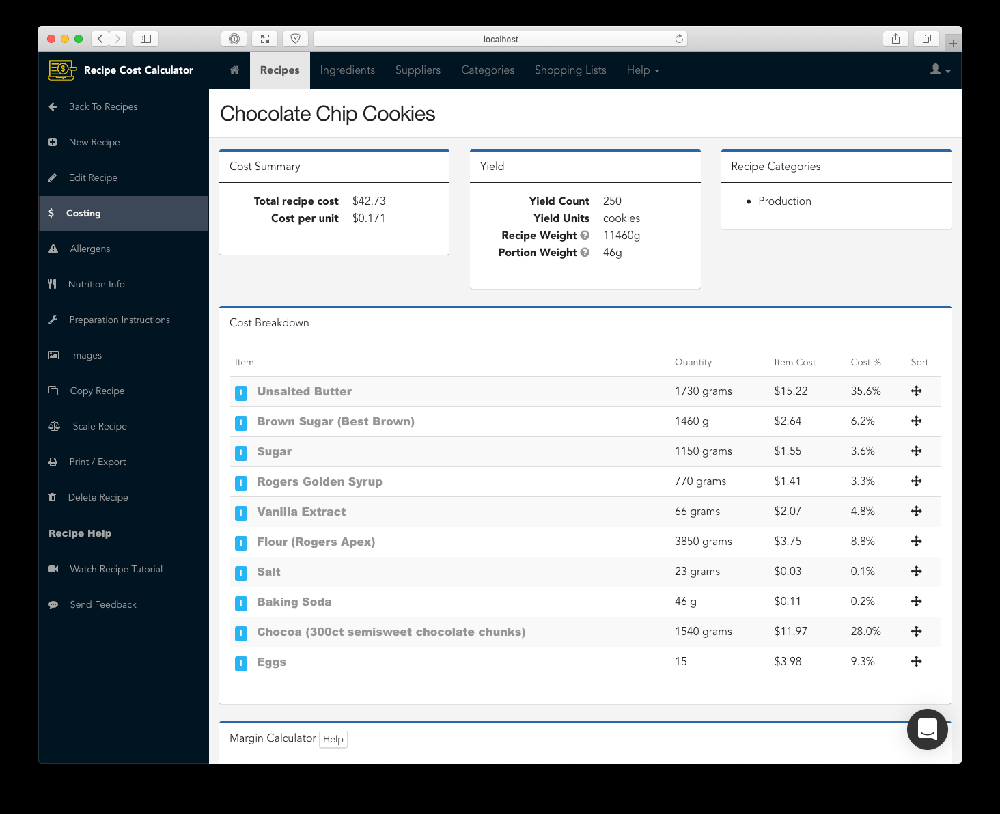Click sort handle for Rogers Golden Syrup
This screenshot has width=1000, height=814.
pyautogui.click(x=916, y=481)
